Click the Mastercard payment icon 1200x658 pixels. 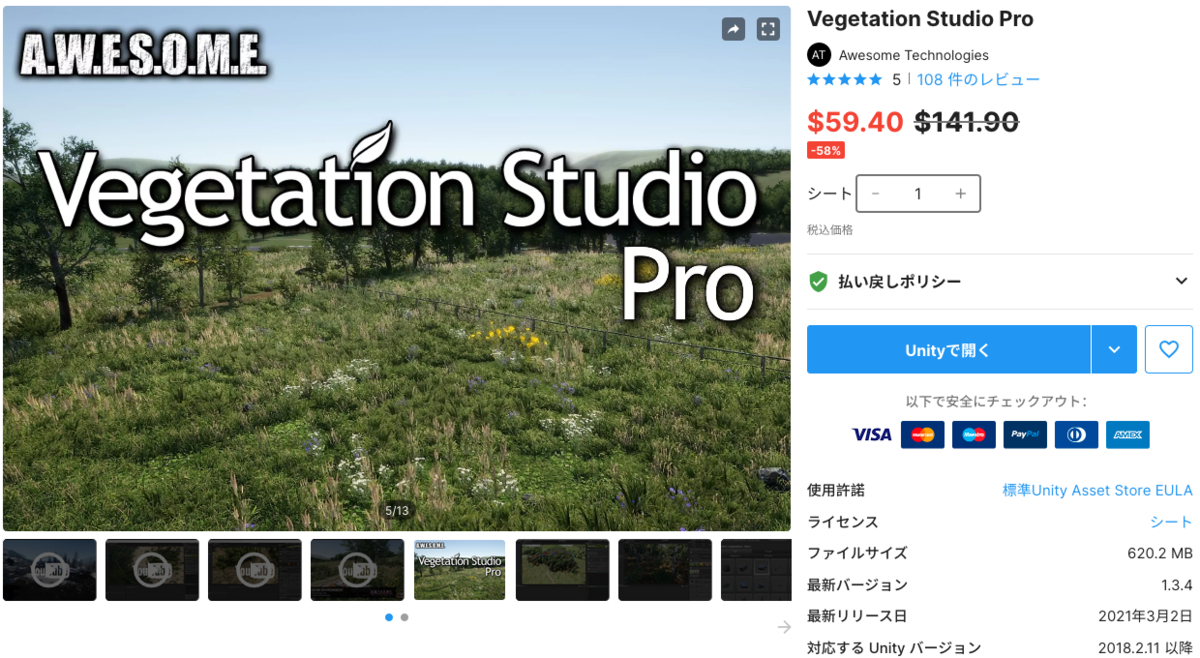922,434
